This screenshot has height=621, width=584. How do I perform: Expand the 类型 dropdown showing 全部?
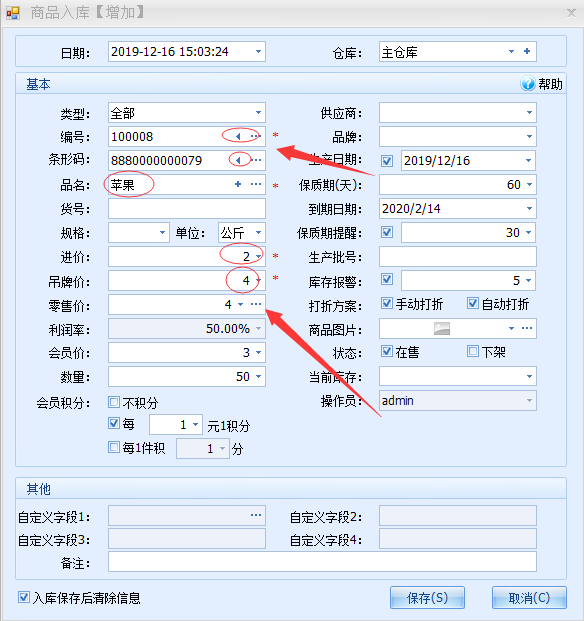pyautogui.click(x=258, y=113)
